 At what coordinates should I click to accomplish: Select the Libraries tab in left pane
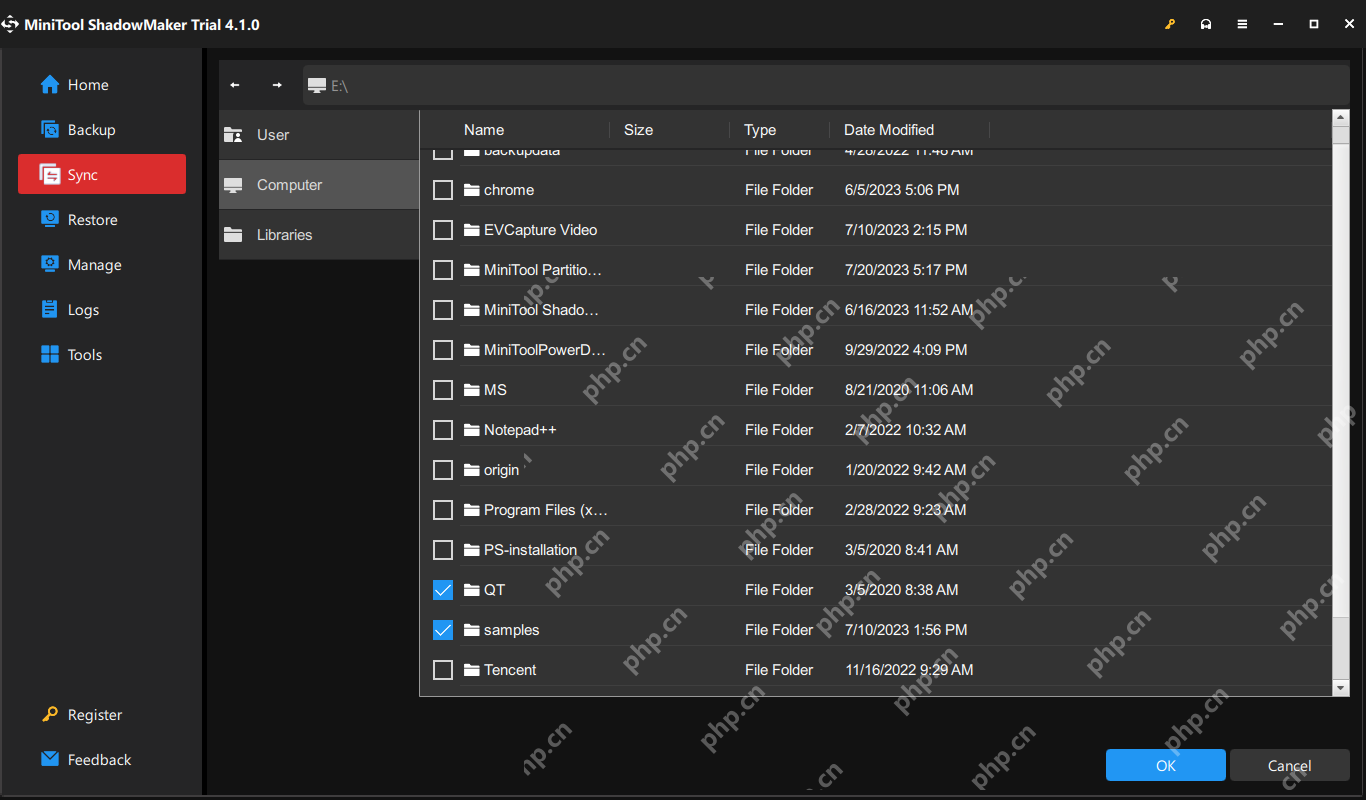click(x=319, y=235)
